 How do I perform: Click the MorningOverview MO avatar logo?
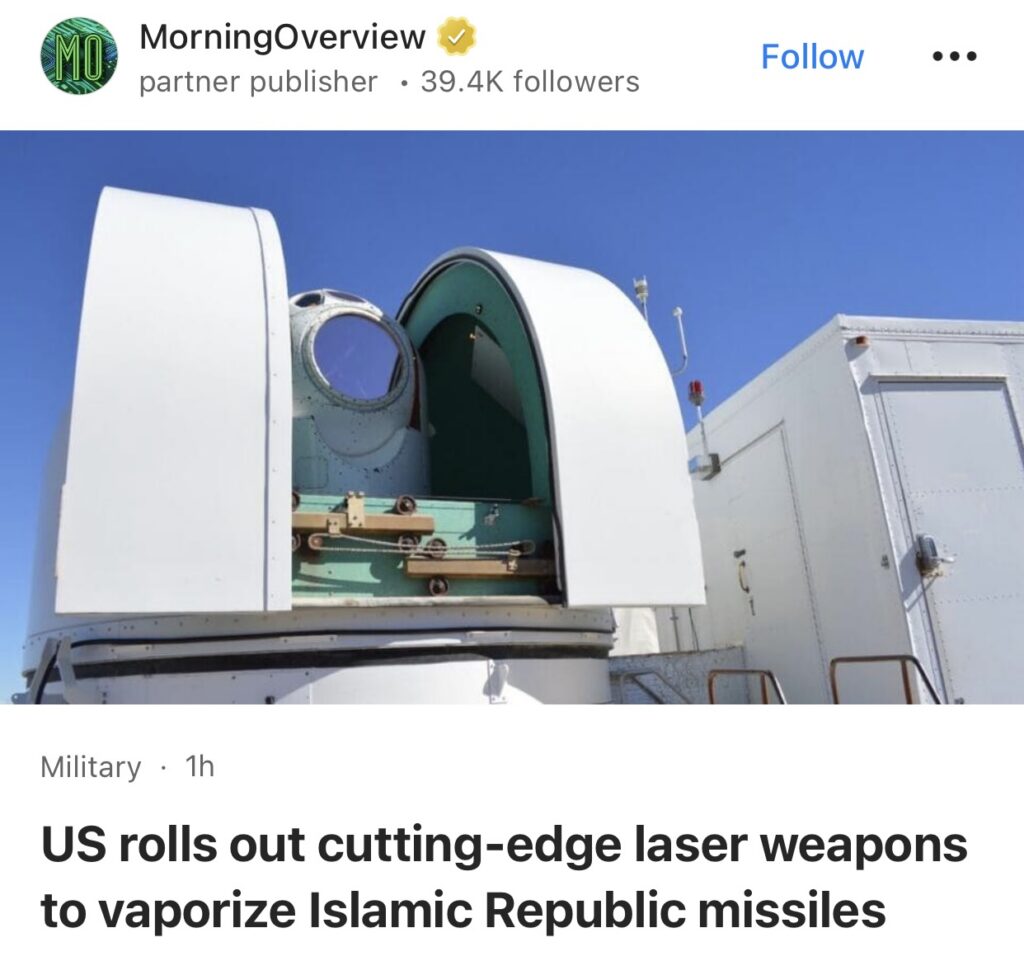(x=78, y=57)
